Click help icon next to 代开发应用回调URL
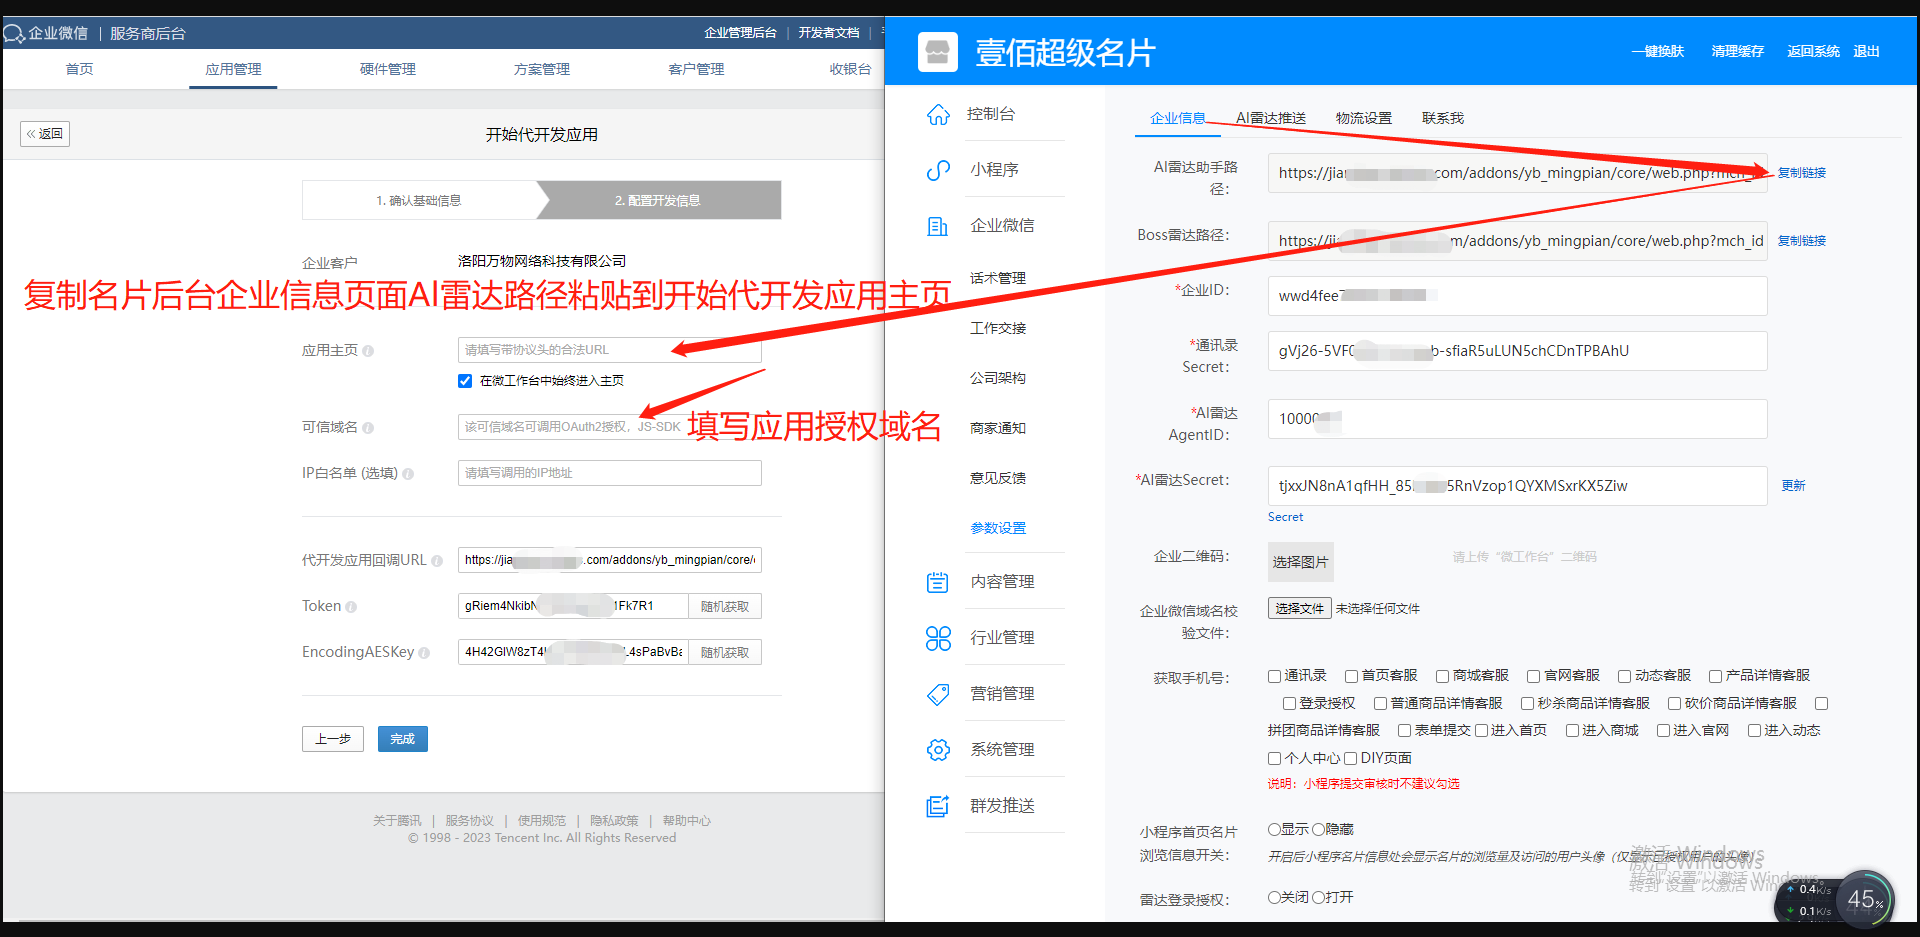 tap(437, 561)
